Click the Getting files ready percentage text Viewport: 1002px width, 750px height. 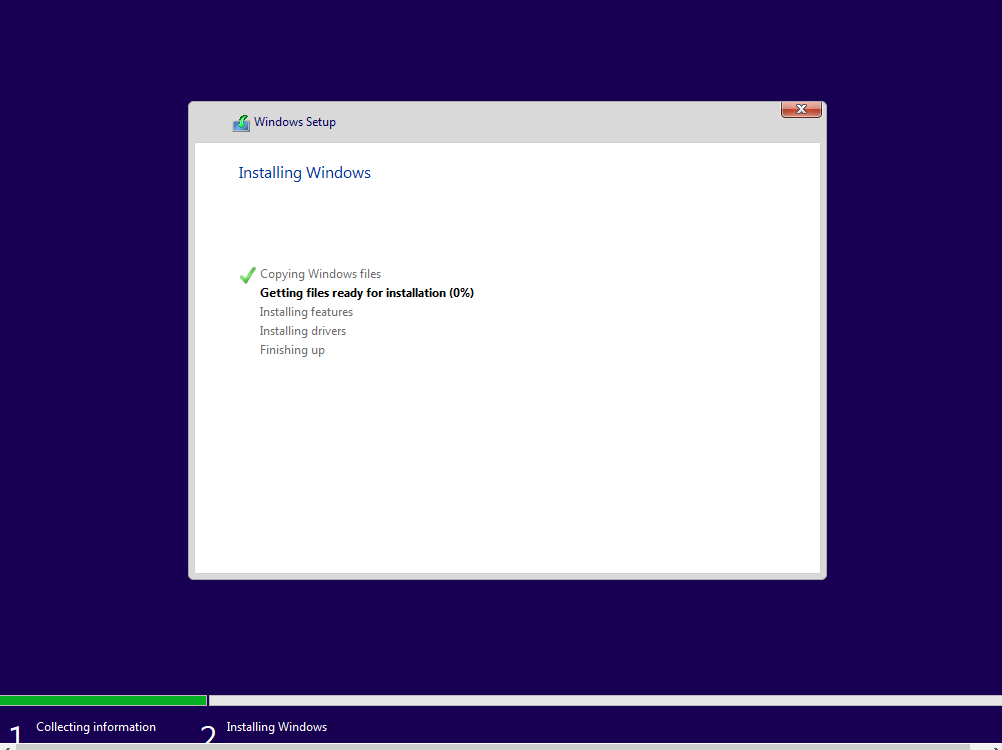point(462,292)
